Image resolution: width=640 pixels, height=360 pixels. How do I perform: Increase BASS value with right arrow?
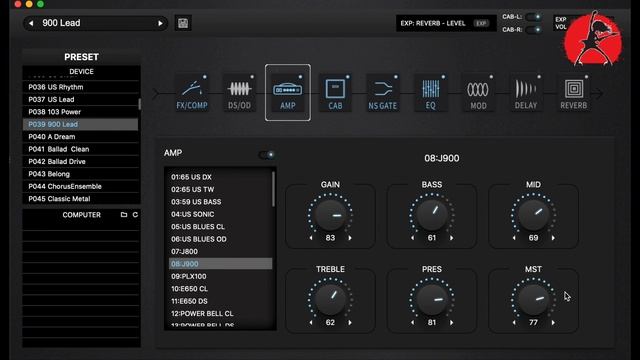click(451, 238)
